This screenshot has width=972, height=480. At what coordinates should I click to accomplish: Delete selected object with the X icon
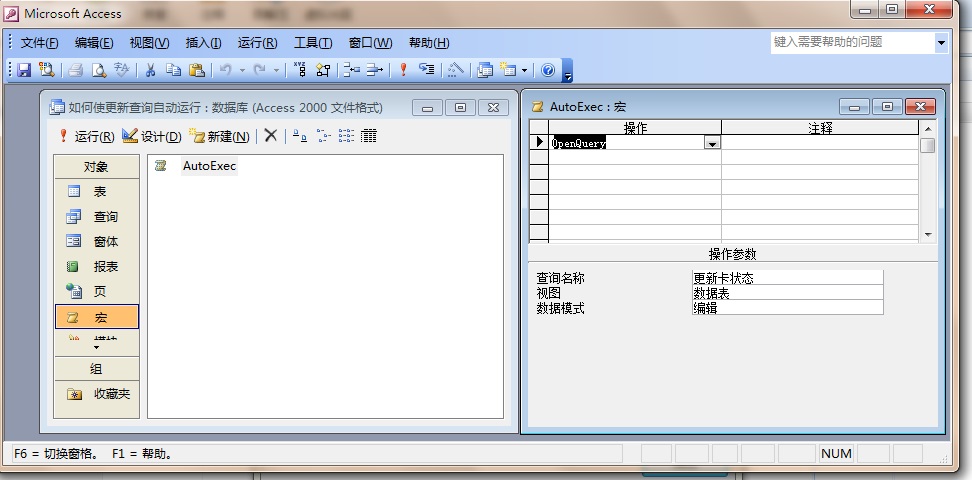click(x=270, y=136)
